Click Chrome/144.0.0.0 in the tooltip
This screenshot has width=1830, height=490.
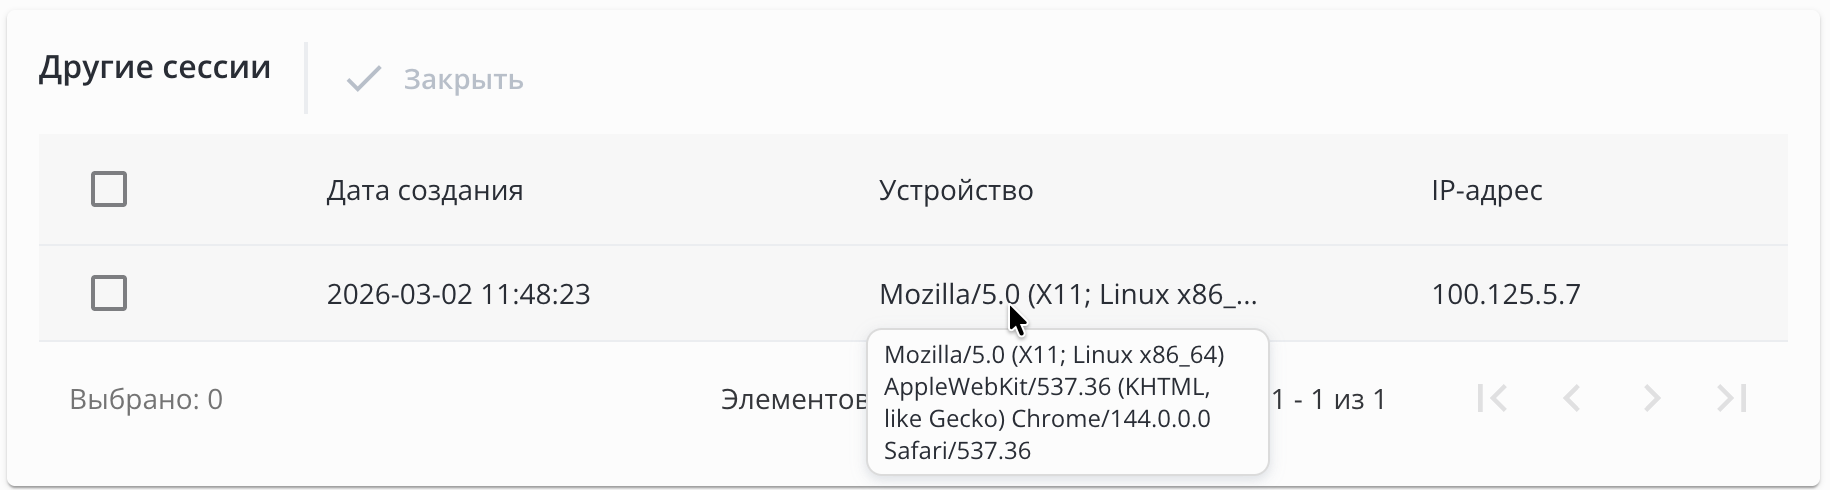(x=1111, y=418)
